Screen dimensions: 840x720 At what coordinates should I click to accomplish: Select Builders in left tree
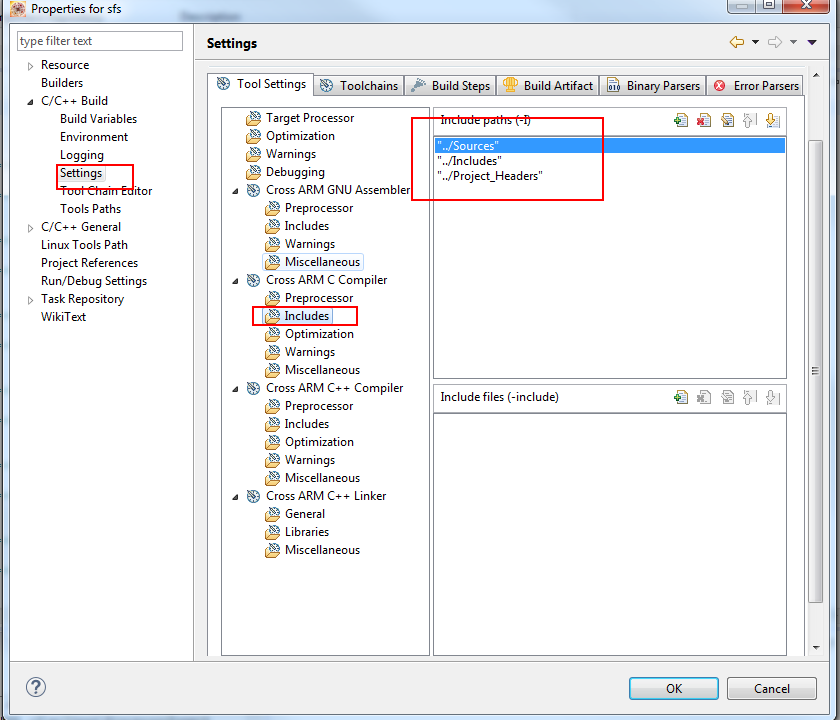pyautogui.click(x=62, y=83)
